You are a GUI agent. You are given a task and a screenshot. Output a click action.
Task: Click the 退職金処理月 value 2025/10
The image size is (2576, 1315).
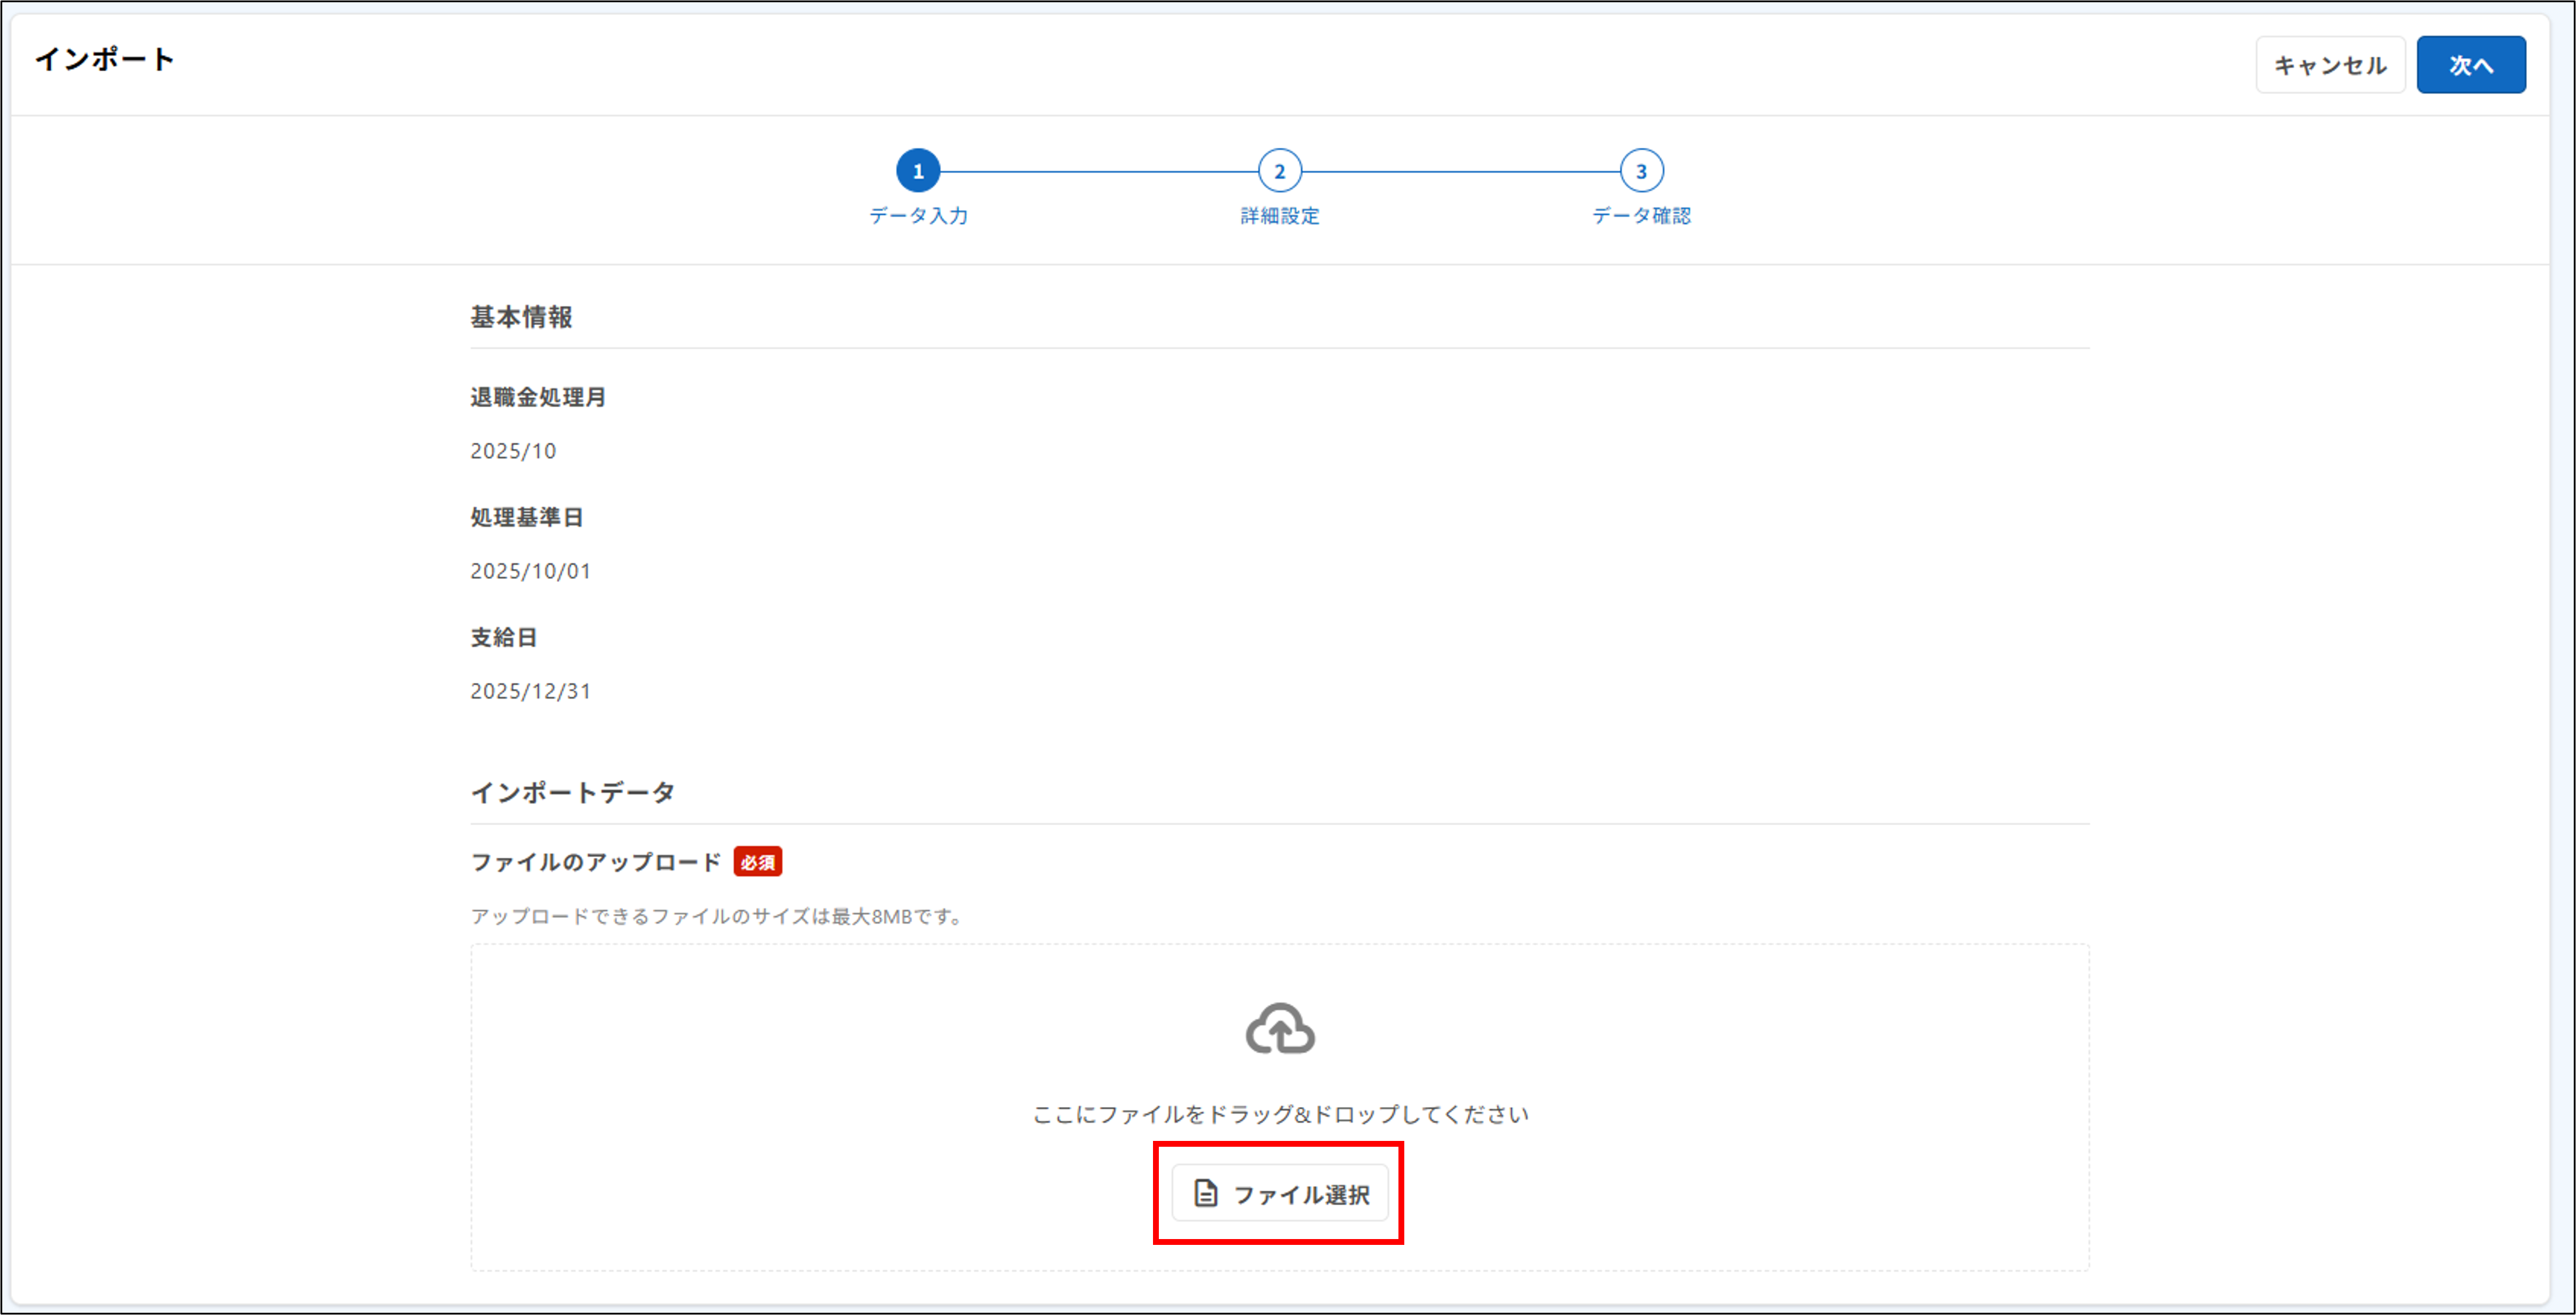click(513, 450)
